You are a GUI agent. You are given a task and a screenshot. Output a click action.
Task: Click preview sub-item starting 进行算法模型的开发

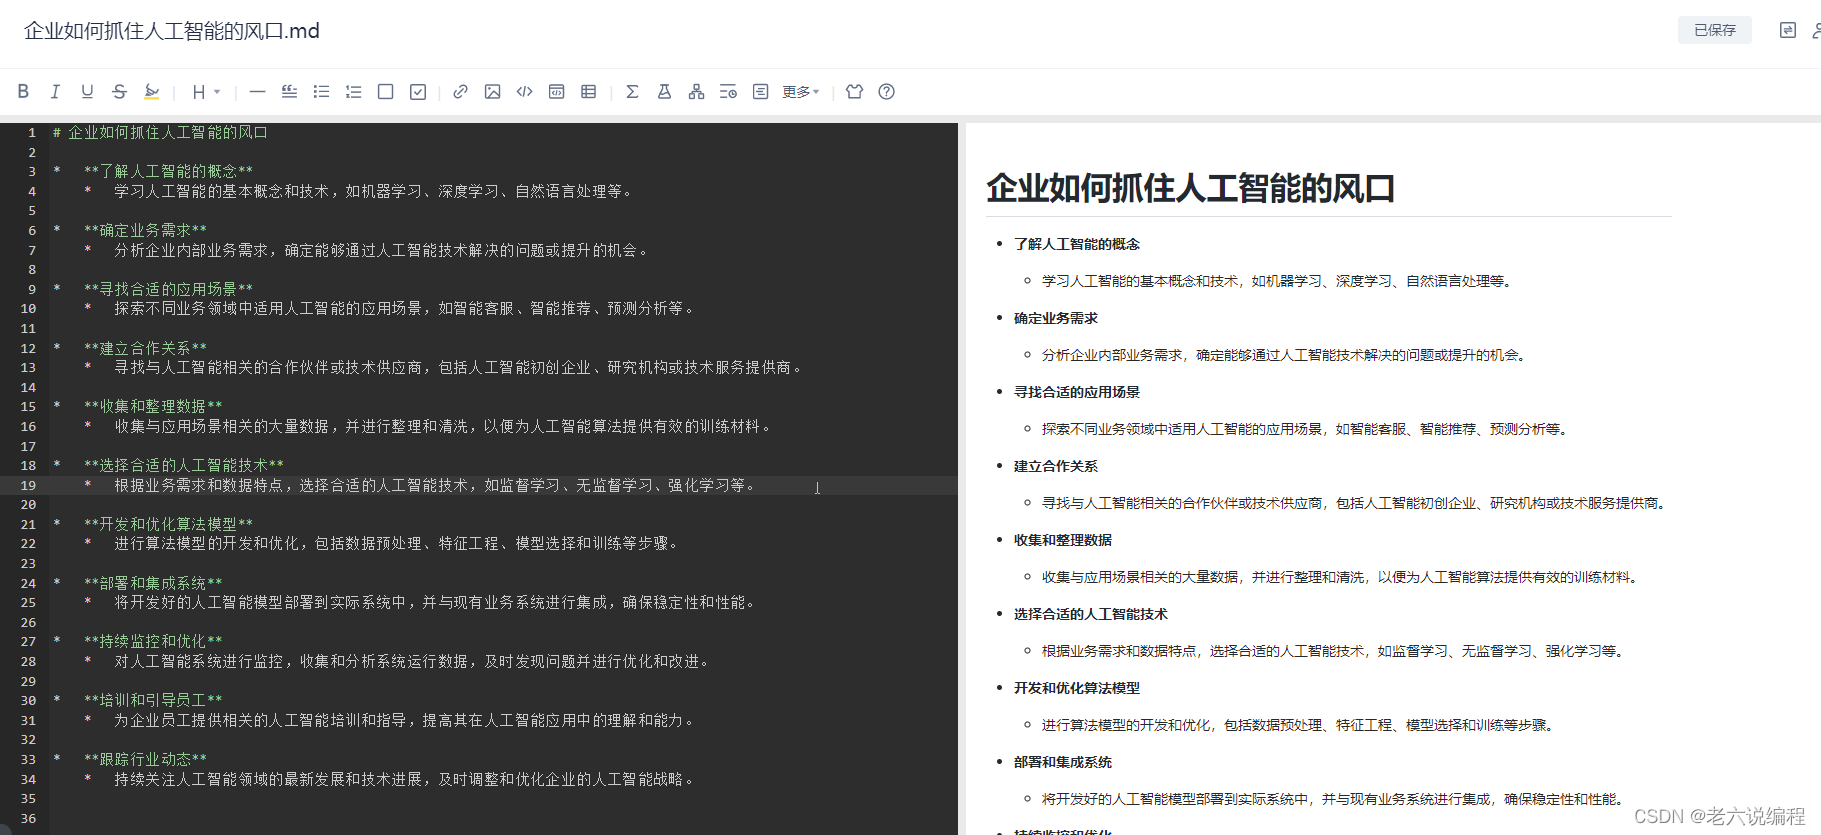coord(1298,725)
